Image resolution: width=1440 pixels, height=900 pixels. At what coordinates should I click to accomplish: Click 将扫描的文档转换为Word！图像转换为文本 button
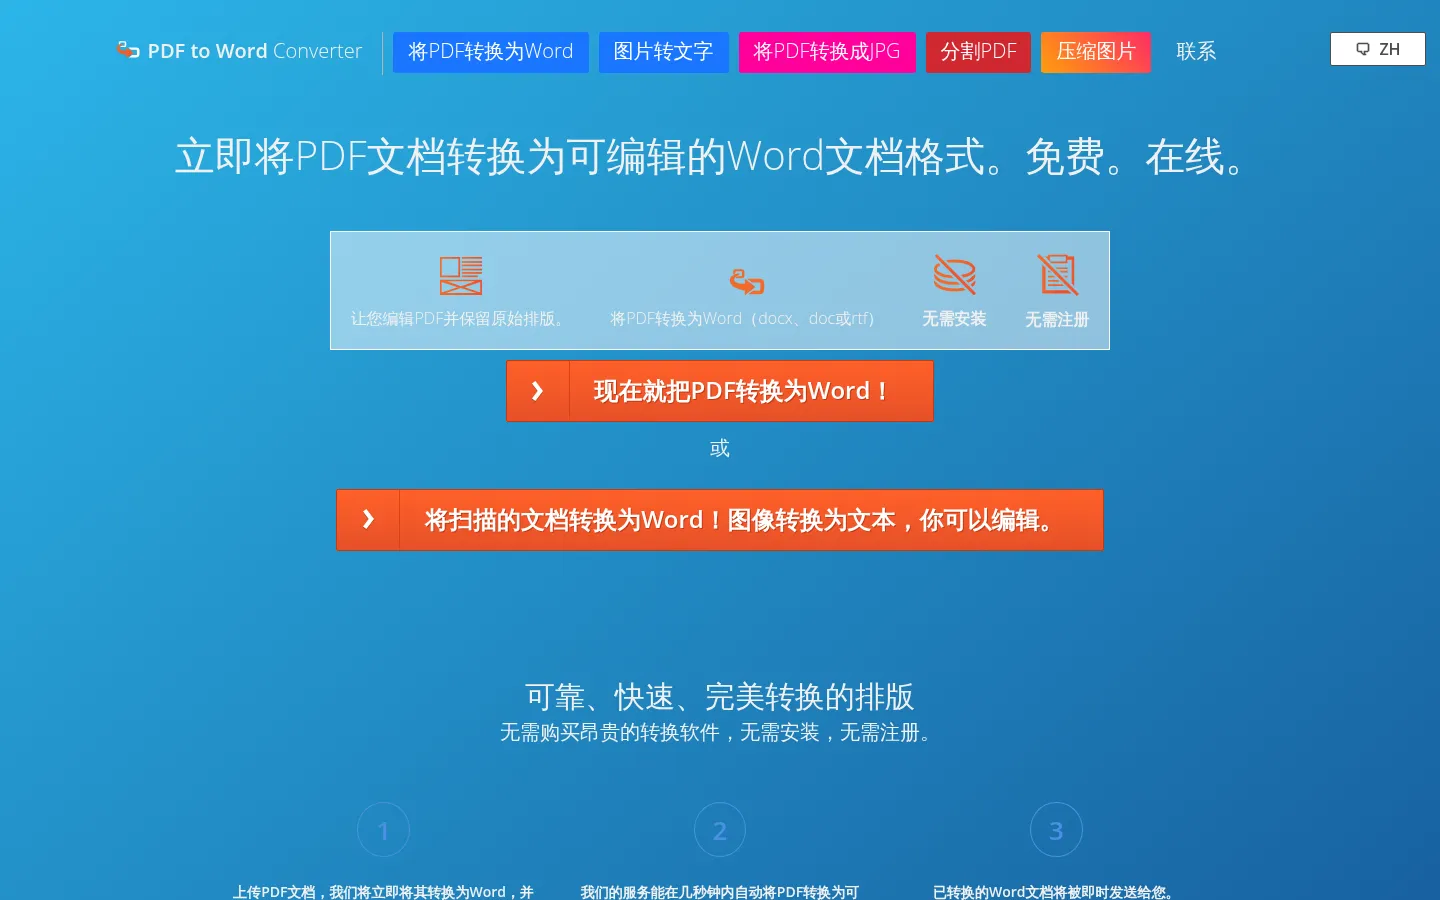click(720, 520)
